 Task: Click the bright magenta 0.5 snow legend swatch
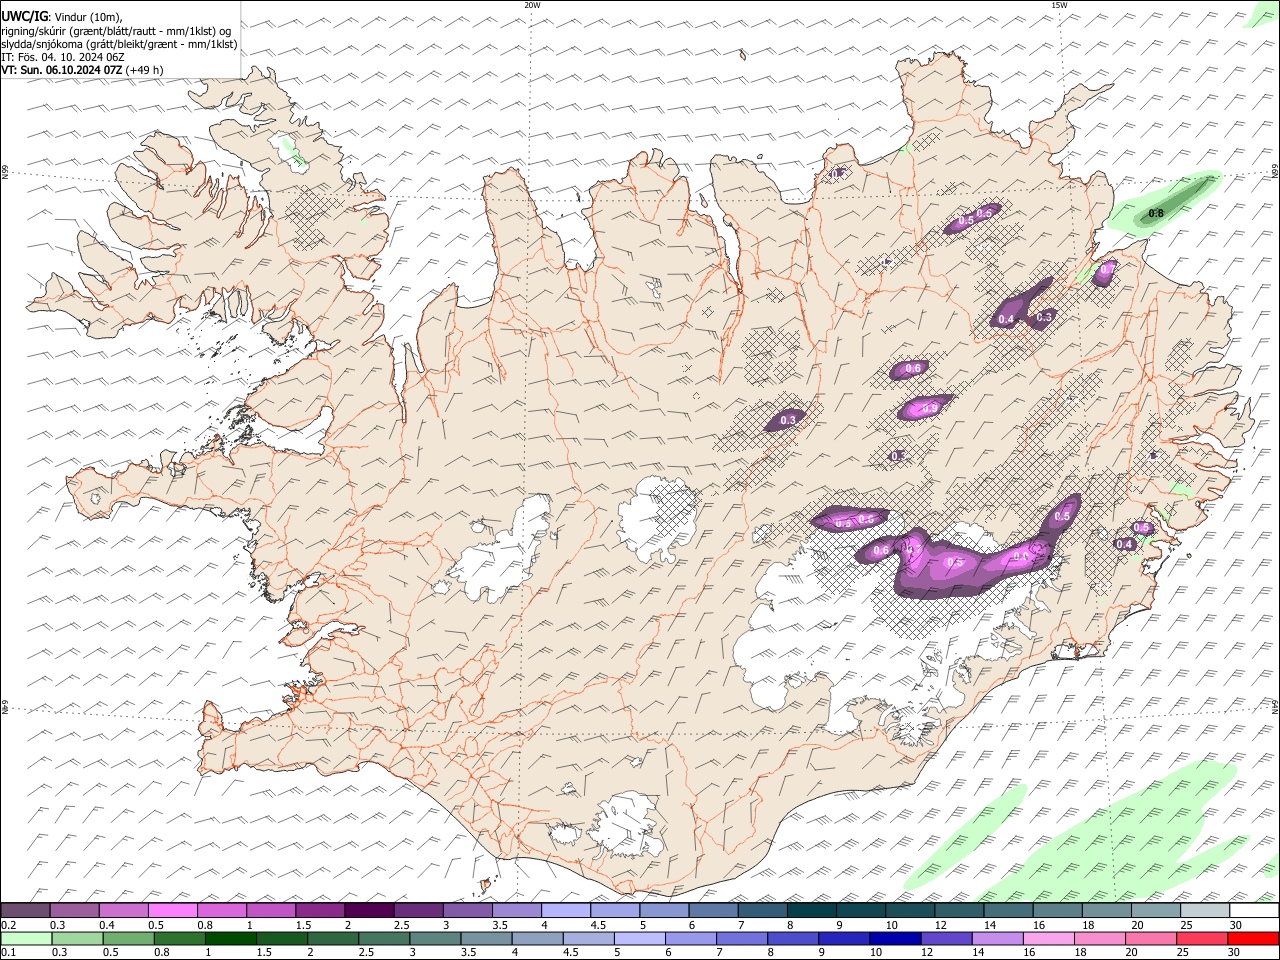173,910
